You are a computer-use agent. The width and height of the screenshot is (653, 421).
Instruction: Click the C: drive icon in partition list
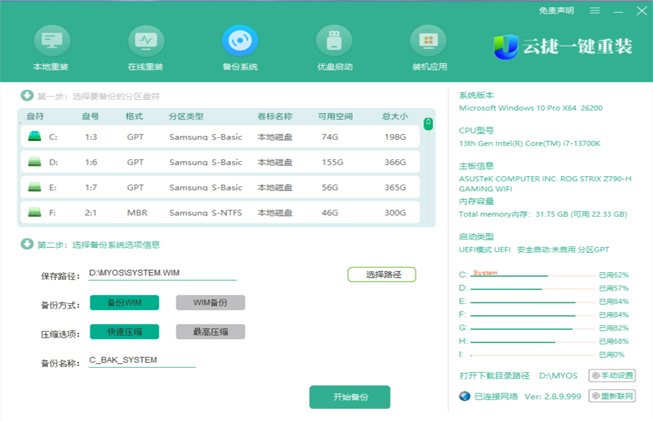[34, 136]
